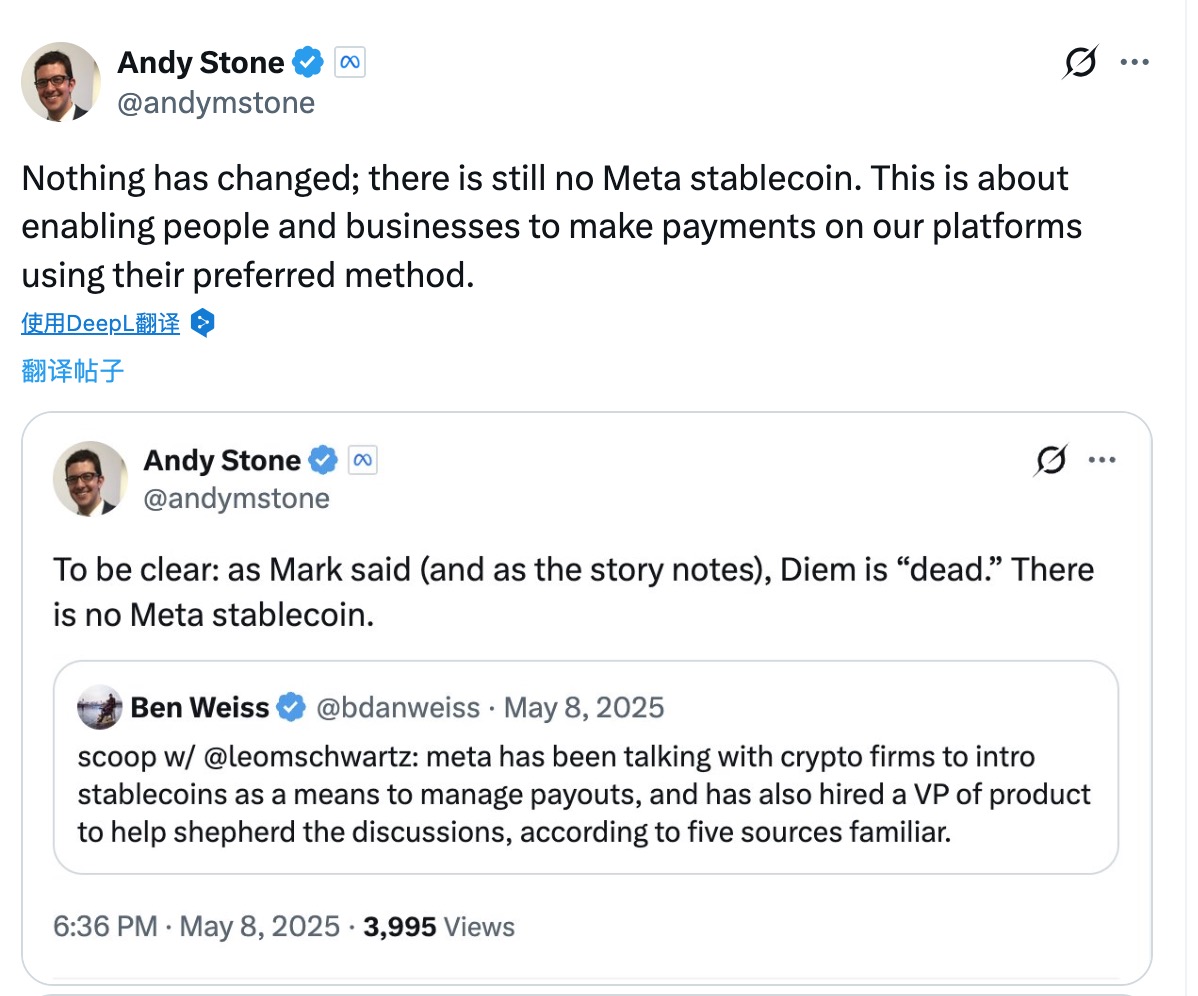Click the 使用DeepL翻译 link
1198x996 pixels.
100,323
